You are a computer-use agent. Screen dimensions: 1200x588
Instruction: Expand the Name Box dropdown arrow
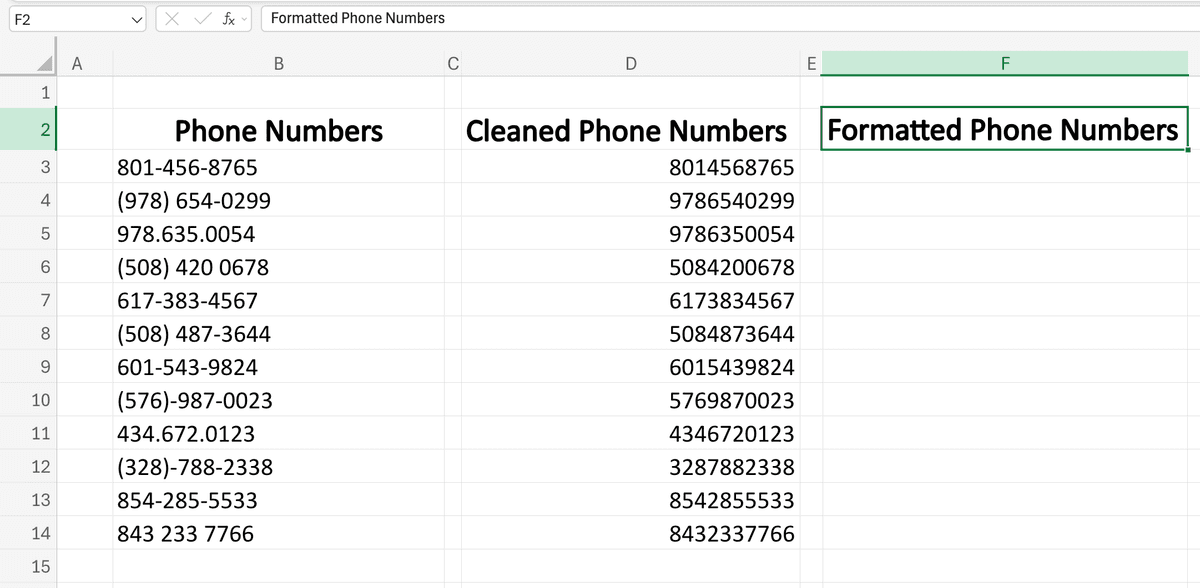coord(137,18)
